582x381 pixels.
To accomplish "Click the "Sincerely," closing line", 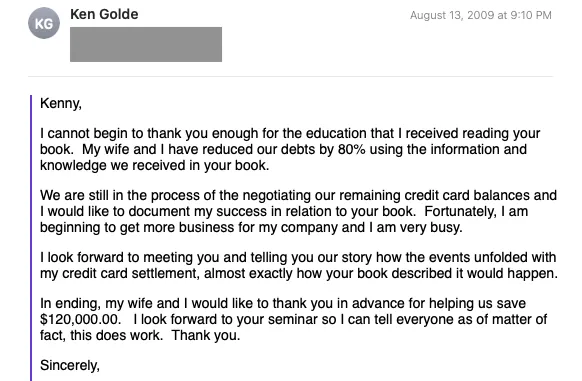I will [70, 365].
